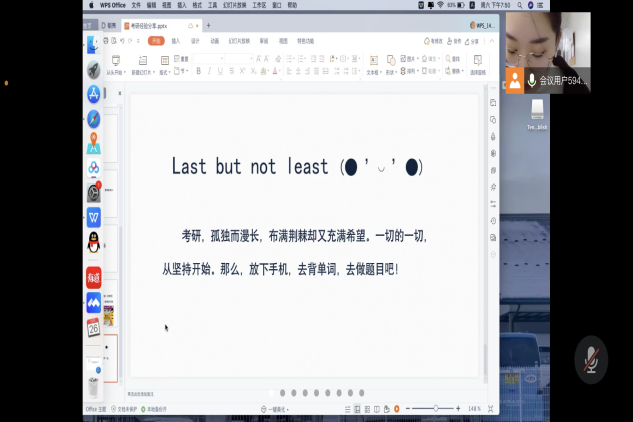
Task: Open System Preferences in the dock
Action: click(94, 193)
